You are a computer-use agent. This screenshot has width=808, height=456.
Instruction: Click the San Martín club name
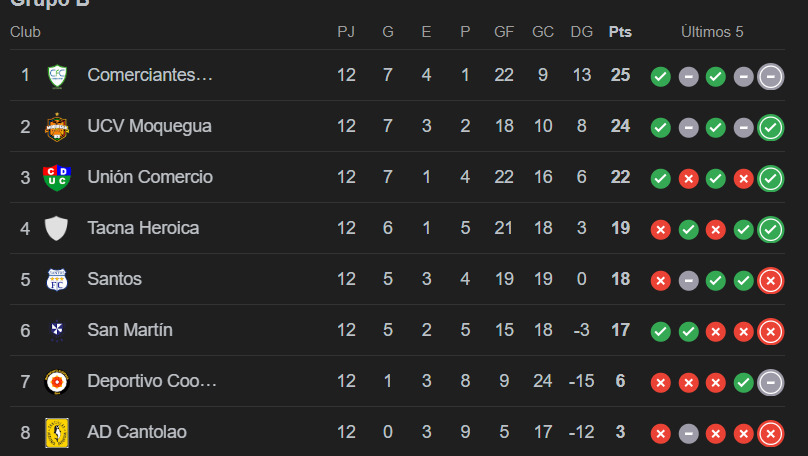[x=130, y=330]
